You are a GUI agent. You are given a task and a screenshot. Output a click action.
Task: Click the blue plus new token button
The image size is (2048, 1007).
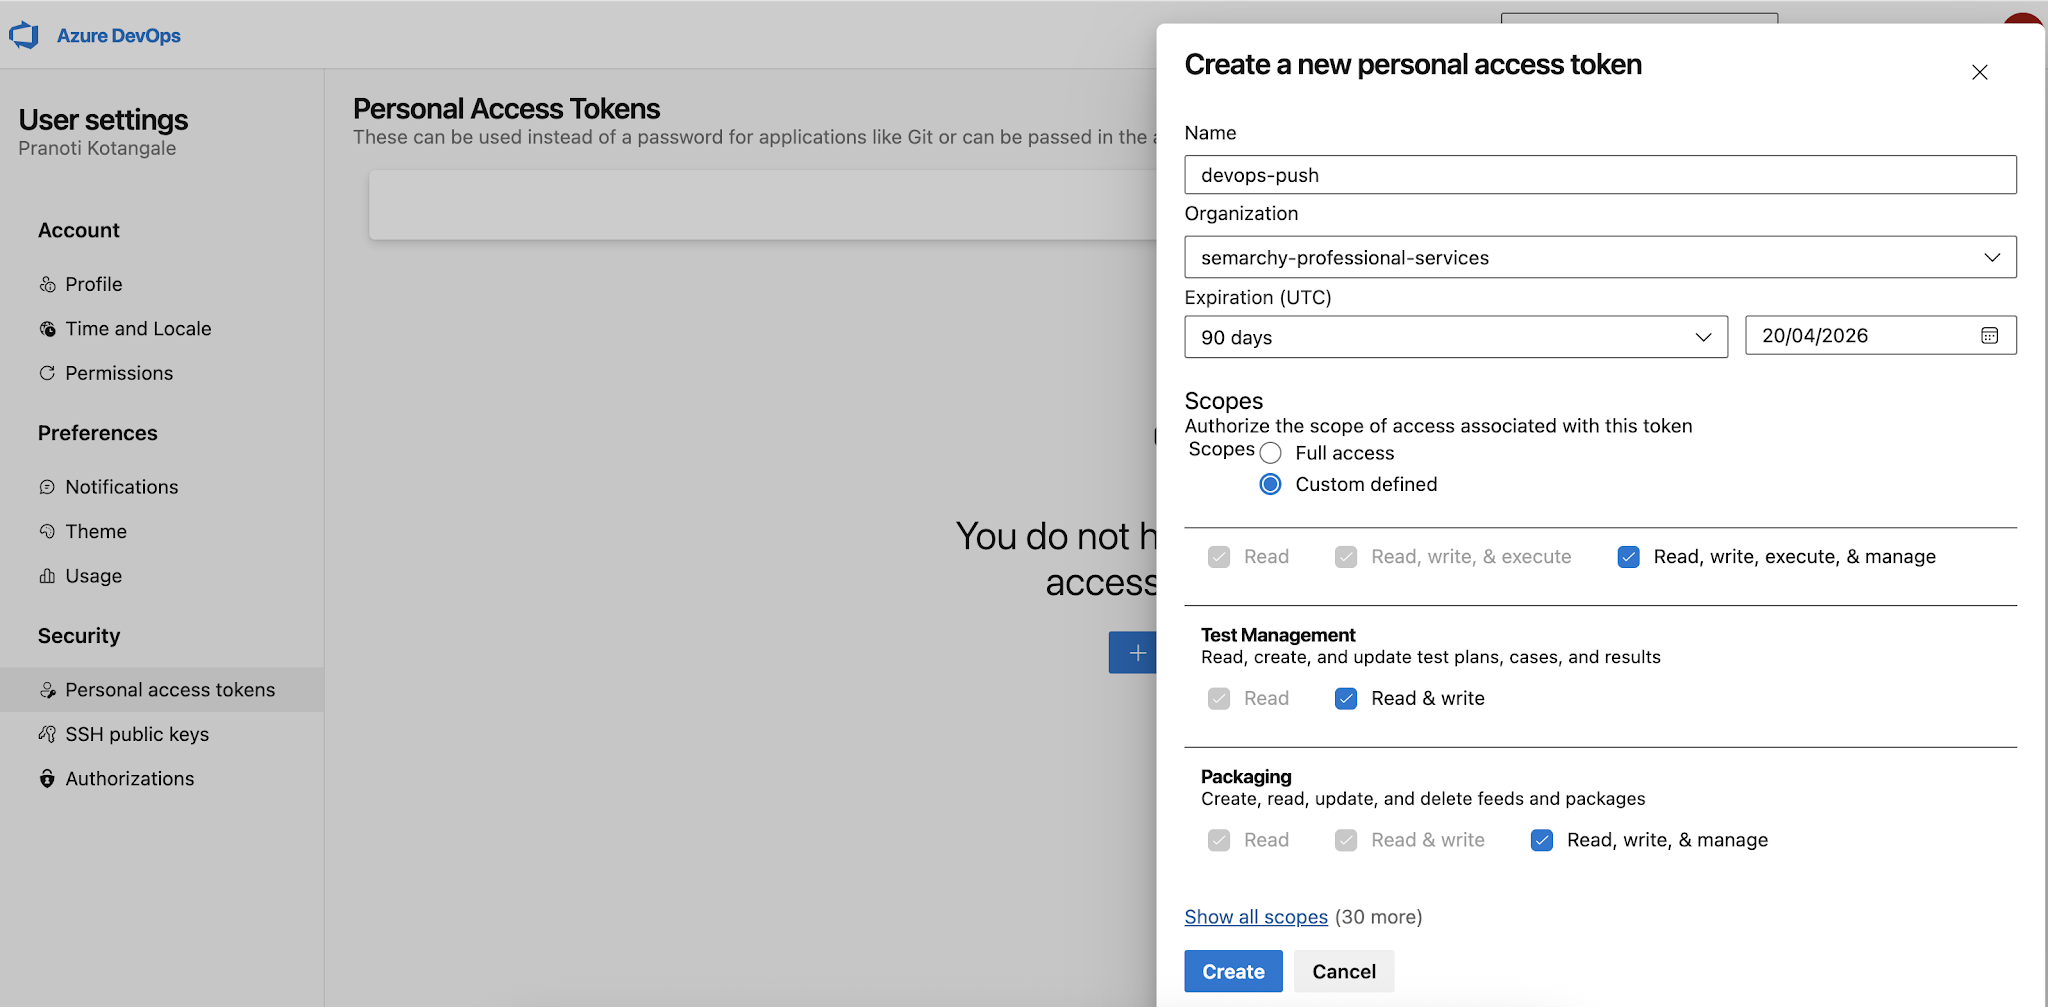point(1133,652)
